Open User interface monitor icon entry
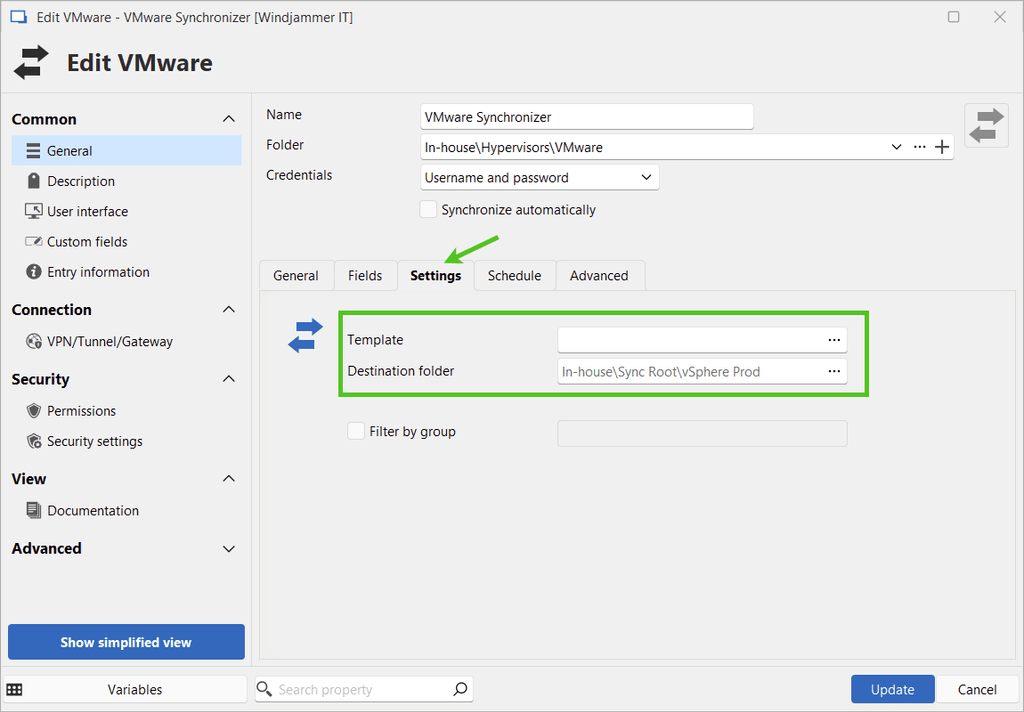The image size is (1024, 712). click(33, 211)
